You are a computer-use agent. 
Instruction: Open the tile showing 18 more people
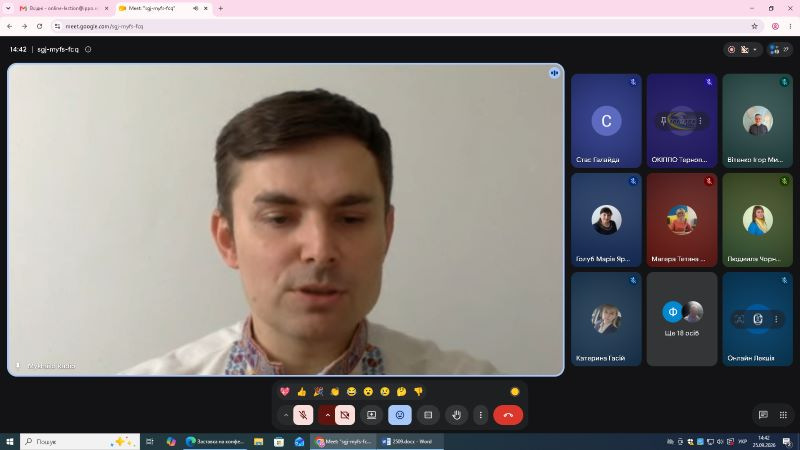[x=682, y=319]
